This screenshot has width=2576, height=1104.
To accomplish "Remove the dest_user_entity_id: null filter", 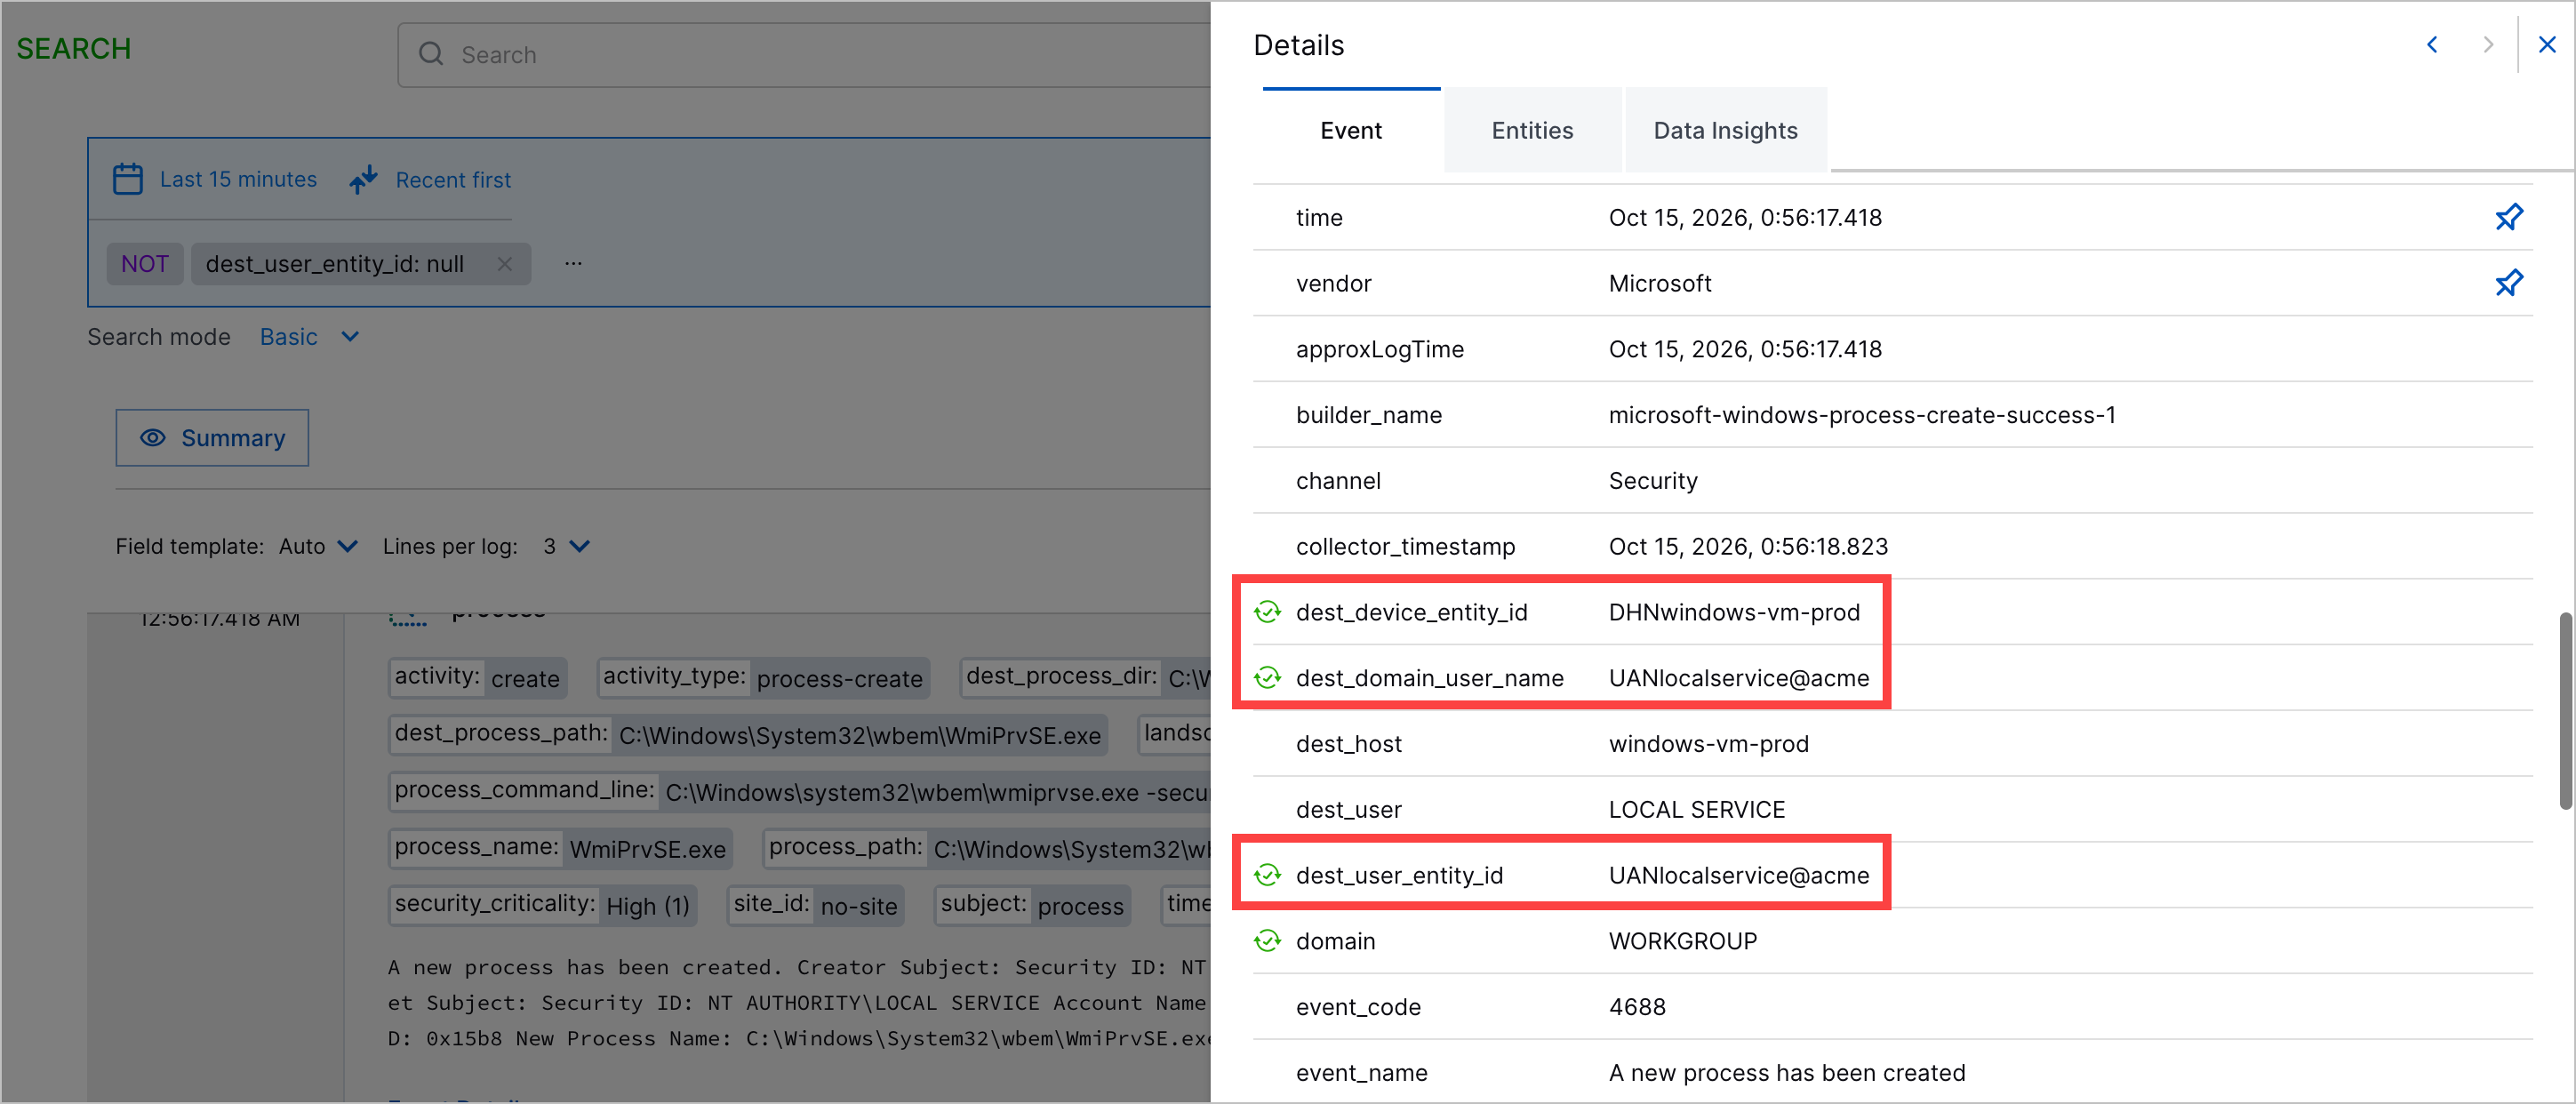I will pos(505,264).
